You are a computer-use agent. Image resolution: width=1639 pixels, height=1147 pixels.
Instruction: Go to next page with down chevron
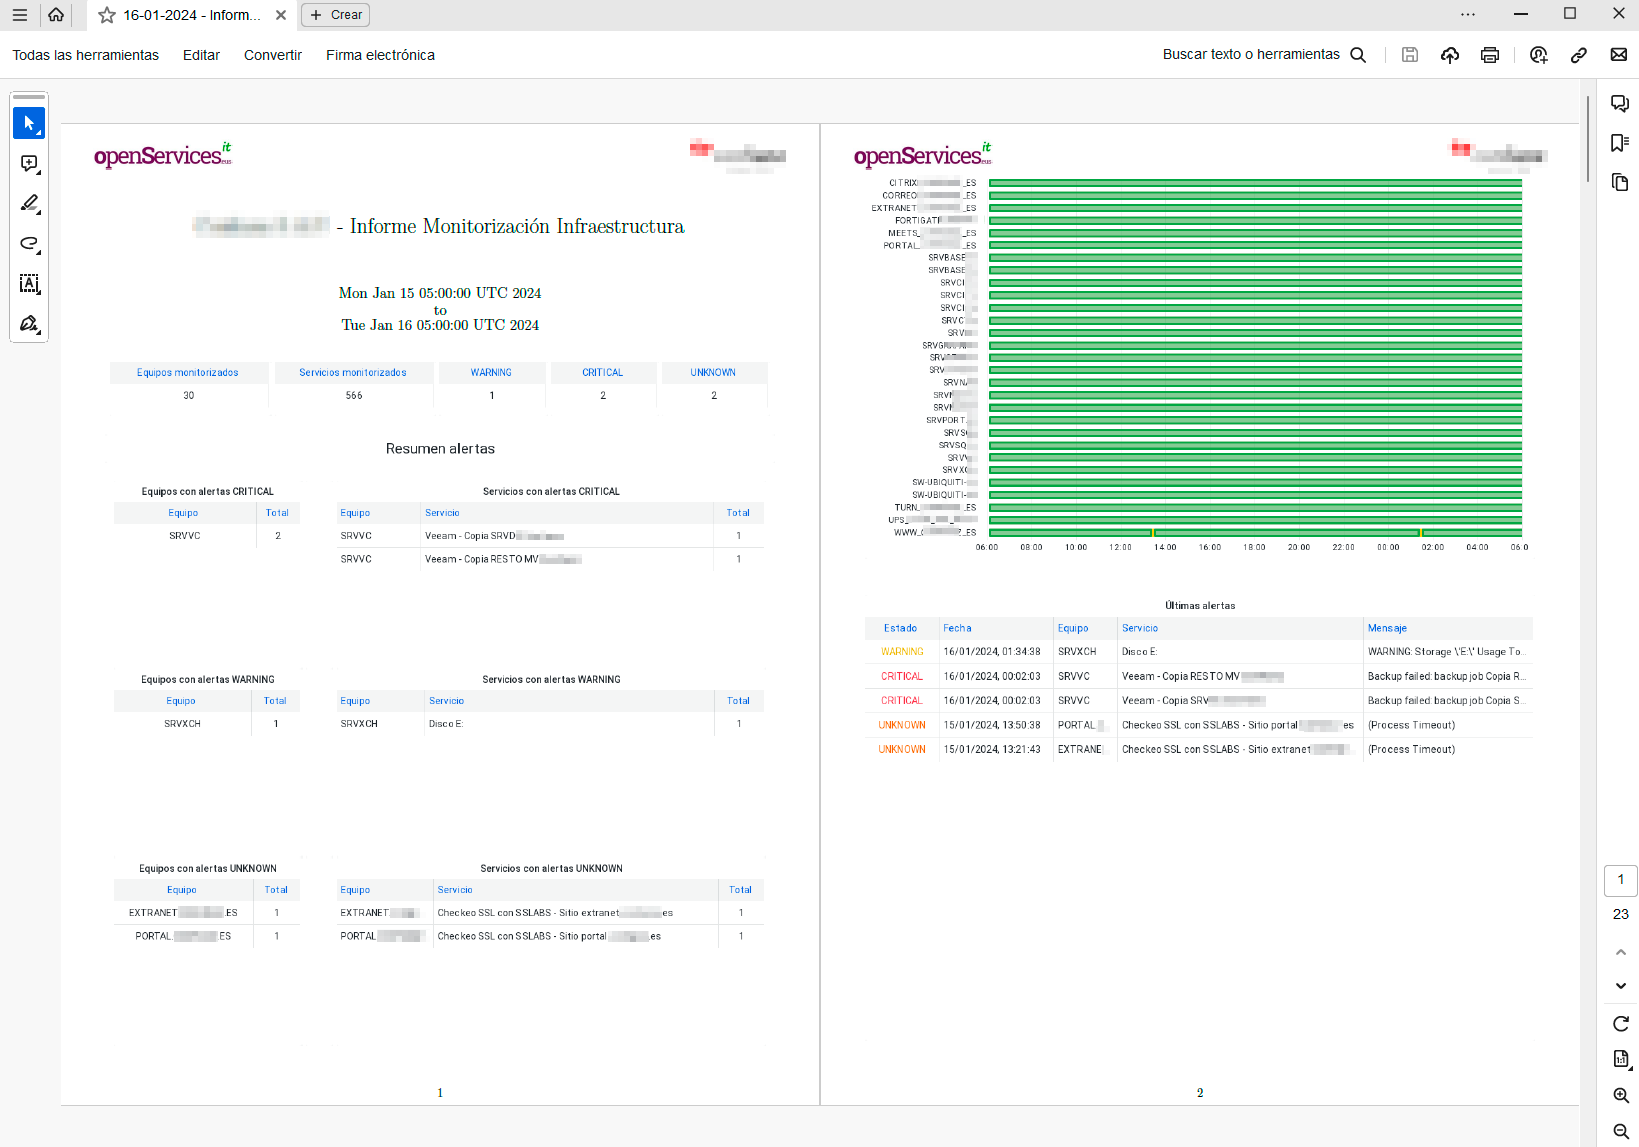1621,986
